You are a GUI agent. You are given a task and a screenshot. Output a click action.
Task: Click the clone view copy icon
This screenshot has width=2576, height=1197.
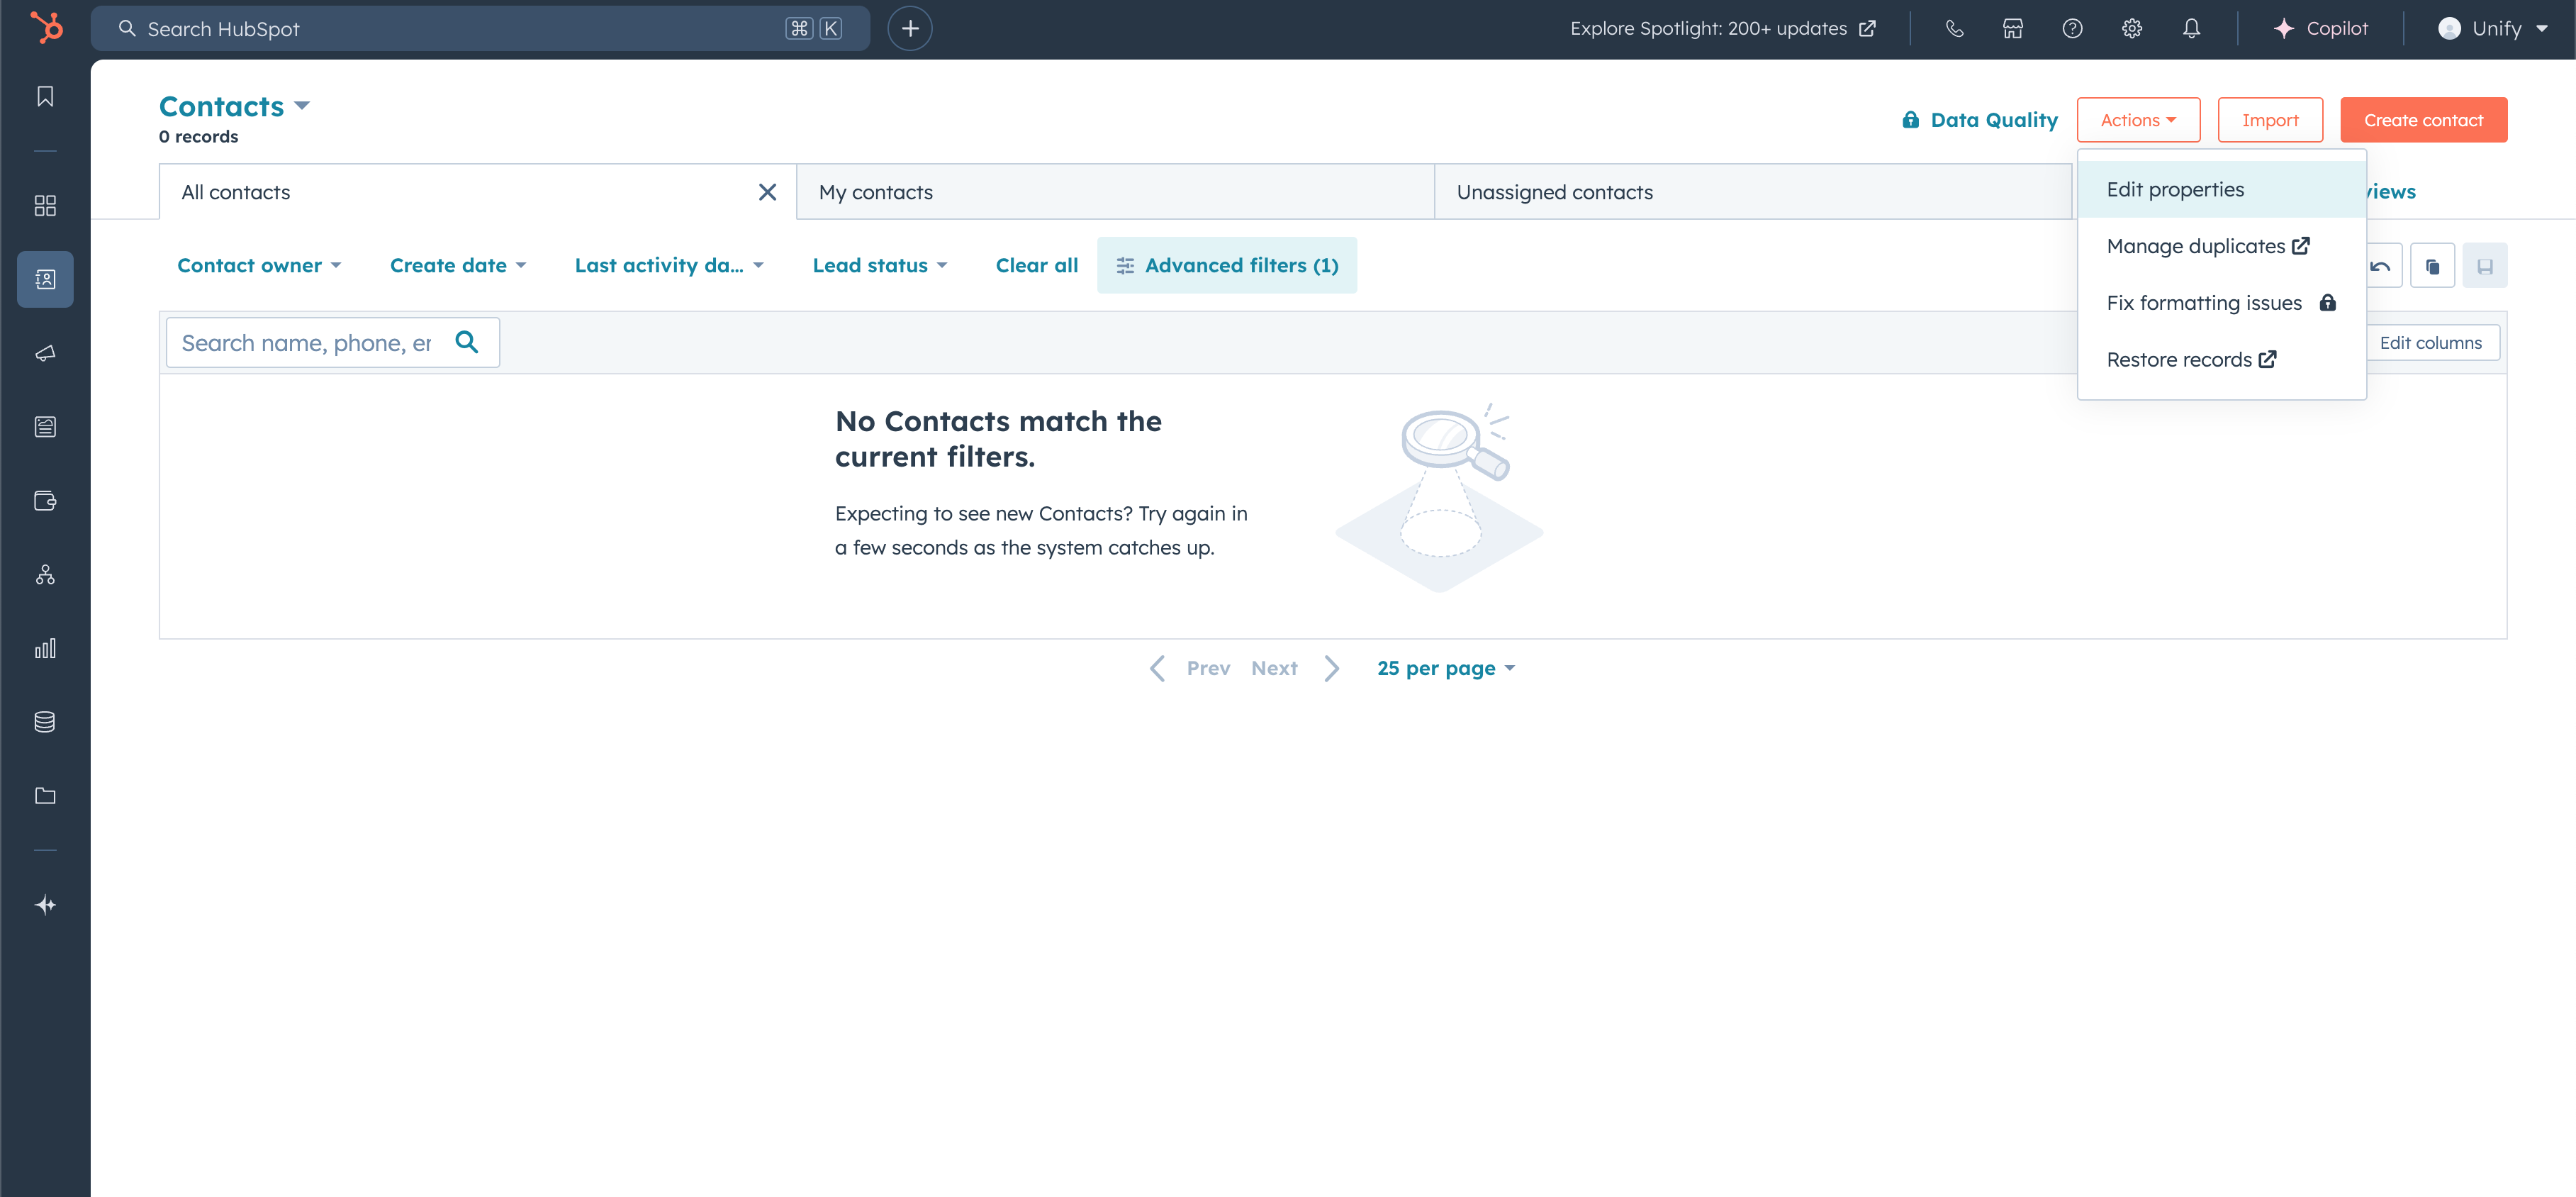click(2432, 266)
